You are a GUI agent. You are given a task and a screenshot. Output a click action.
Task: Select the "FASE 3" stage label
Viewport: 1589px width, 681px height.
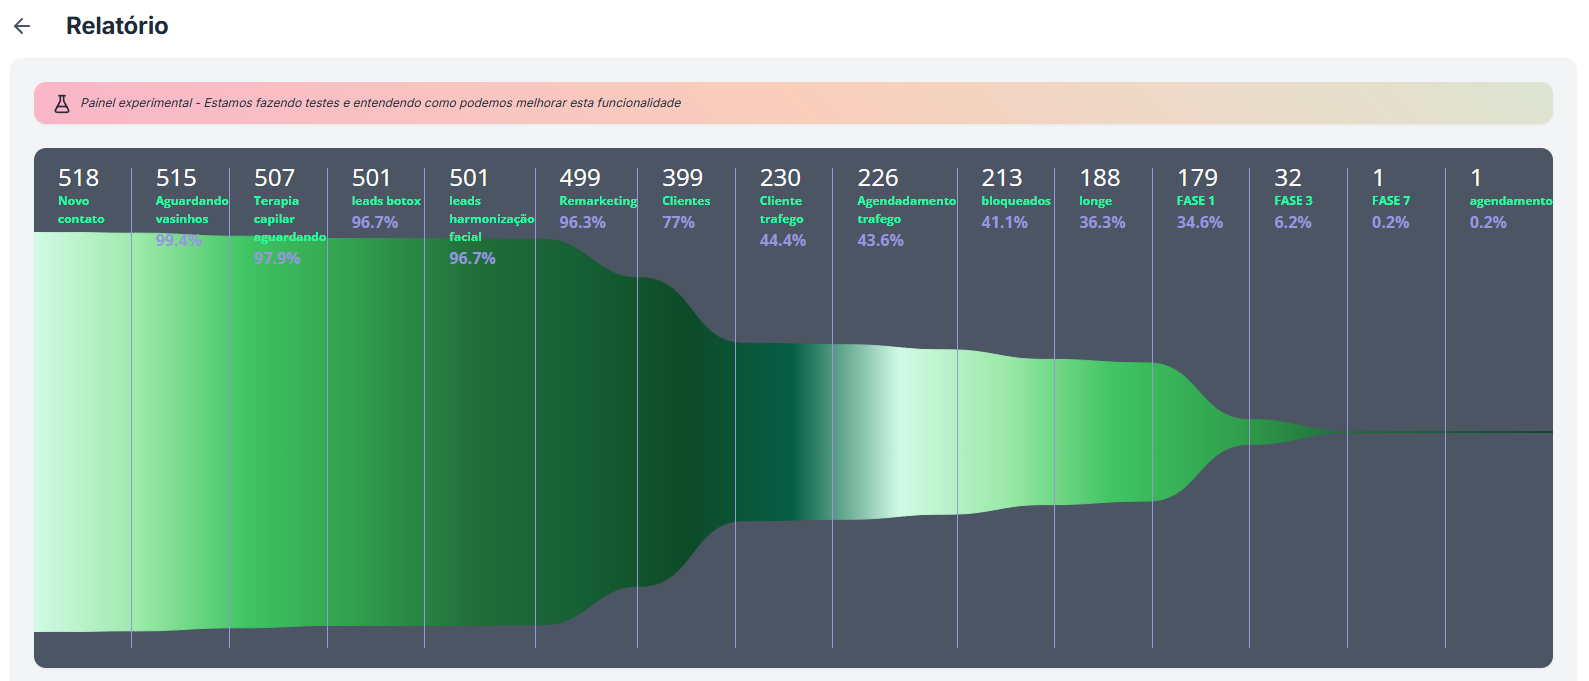coord(1293,201)
